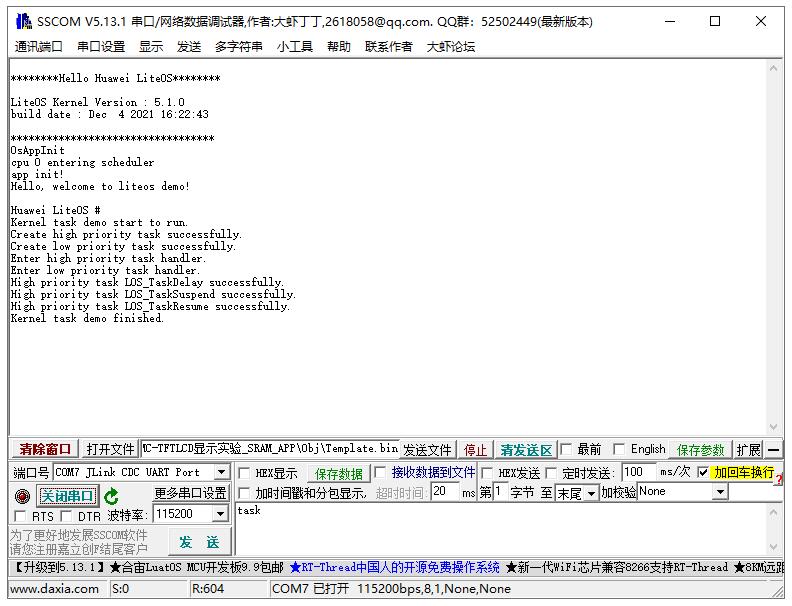Click the www.daxia.com status link
Viewport: 792px width, 606px height.
(x=55, y=589)
